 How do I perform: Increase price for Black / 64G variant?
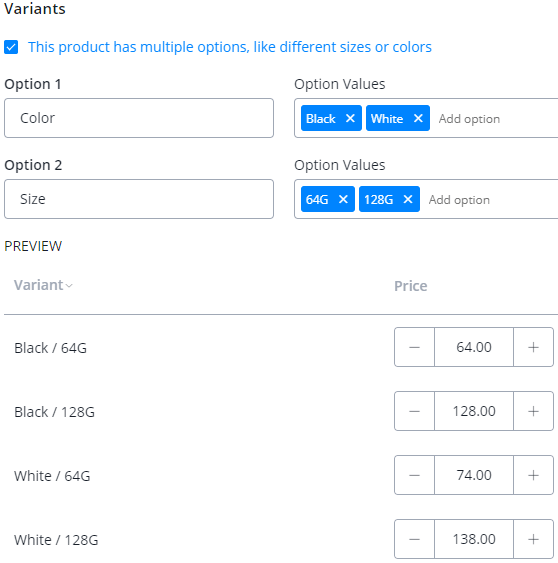(x=533, y=347)
